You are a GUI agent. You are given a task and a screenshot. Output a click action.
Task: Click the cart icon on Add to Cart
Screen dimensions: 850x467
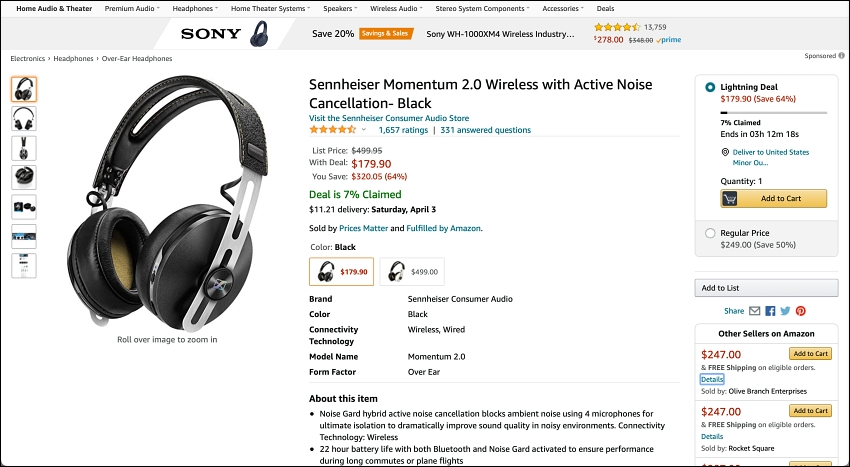click(x=730, y=199)
